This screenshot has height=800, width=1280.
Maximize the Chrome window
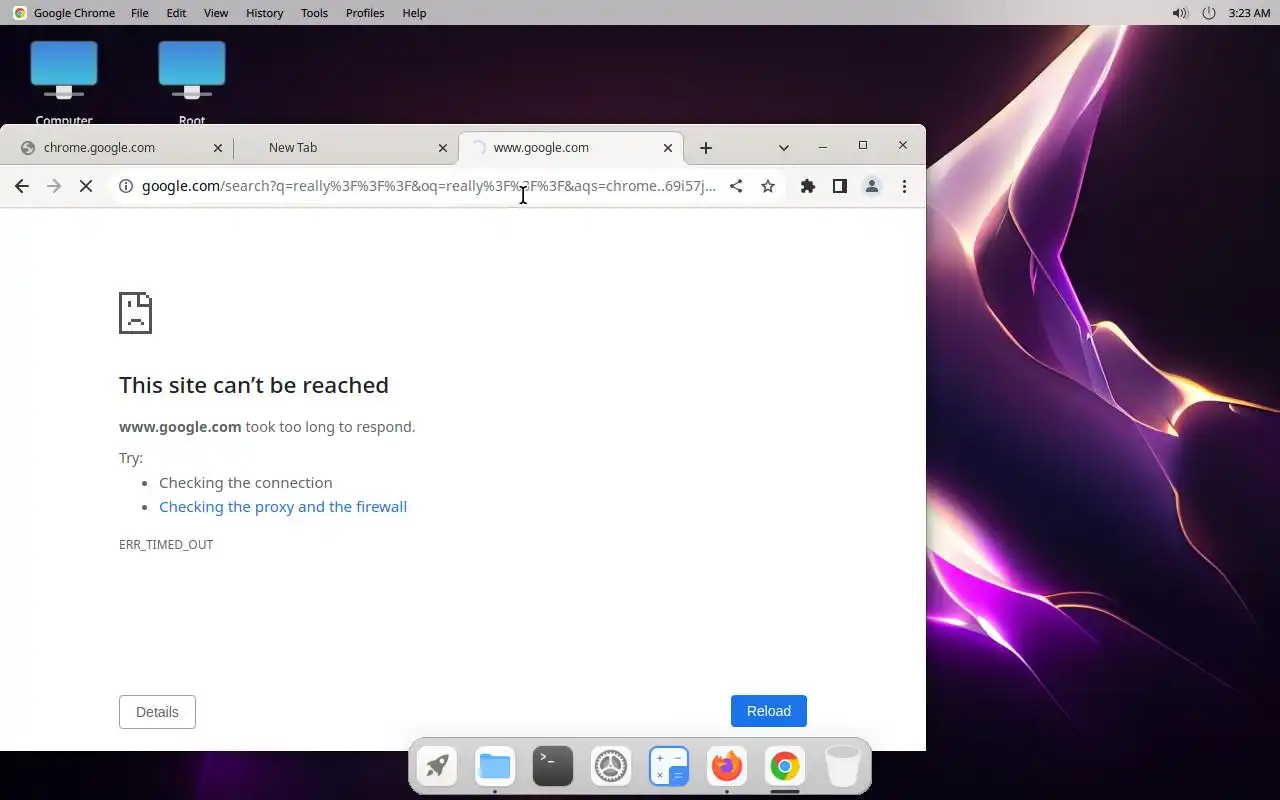(863, 146)
